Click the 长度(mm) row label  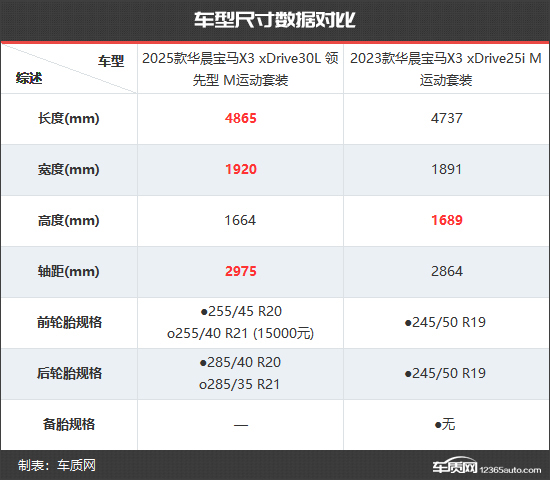(69, 119)
